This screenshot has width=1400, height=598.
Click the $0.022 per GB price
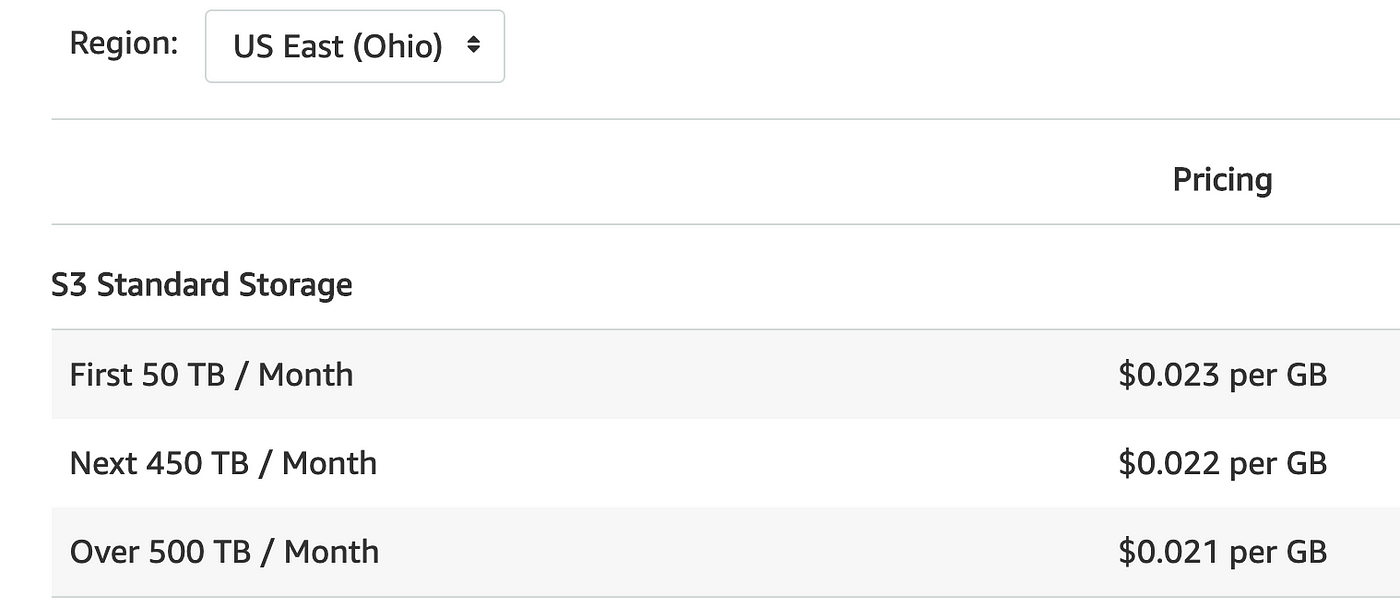1222,463
